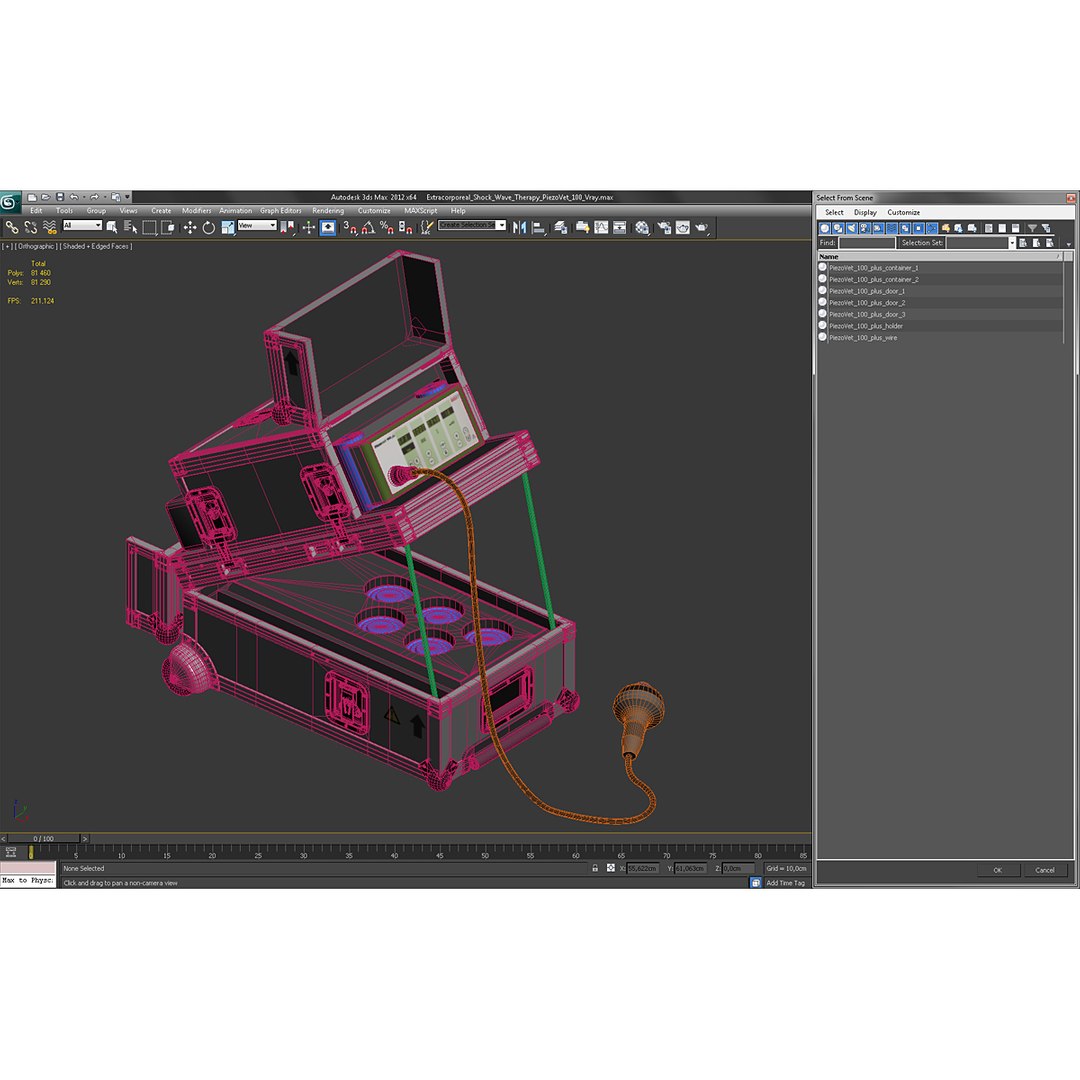Open the Graph Editors menu
This screenshot has width=1080, height=1080.
pyautogui.click(x=280, y=211)
